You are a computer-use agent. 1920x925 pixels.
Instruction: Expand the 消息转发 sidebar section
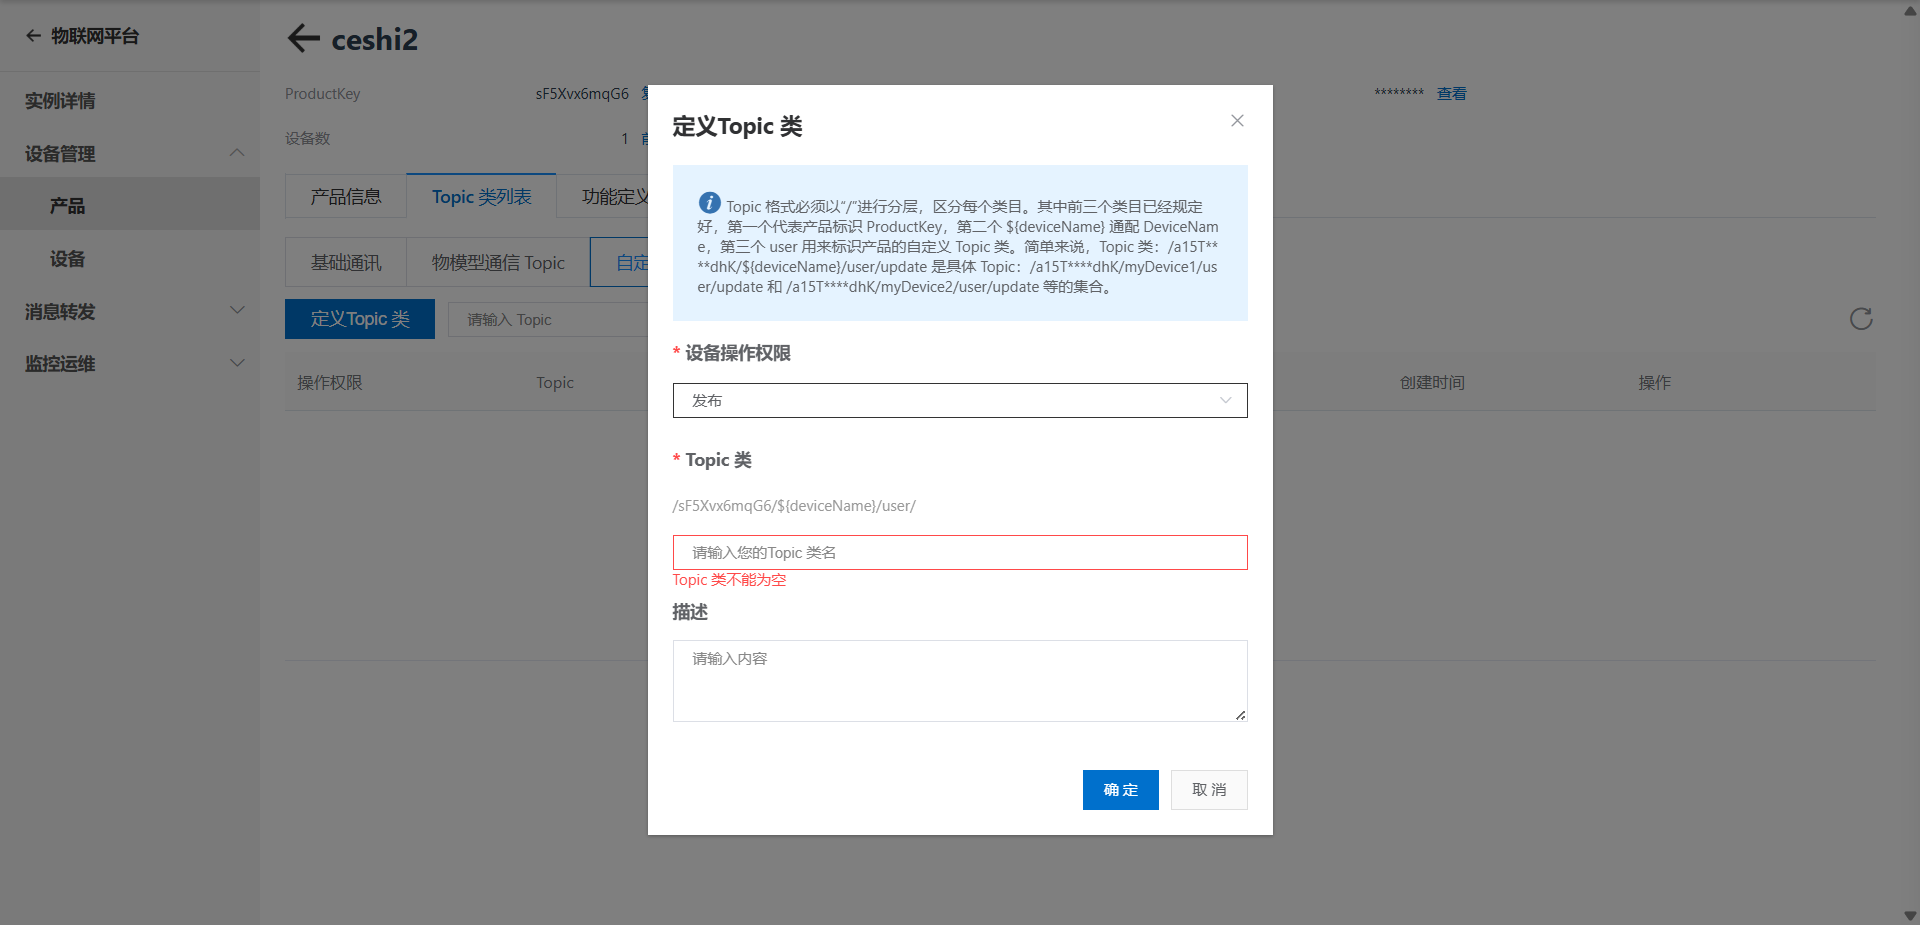237,311
